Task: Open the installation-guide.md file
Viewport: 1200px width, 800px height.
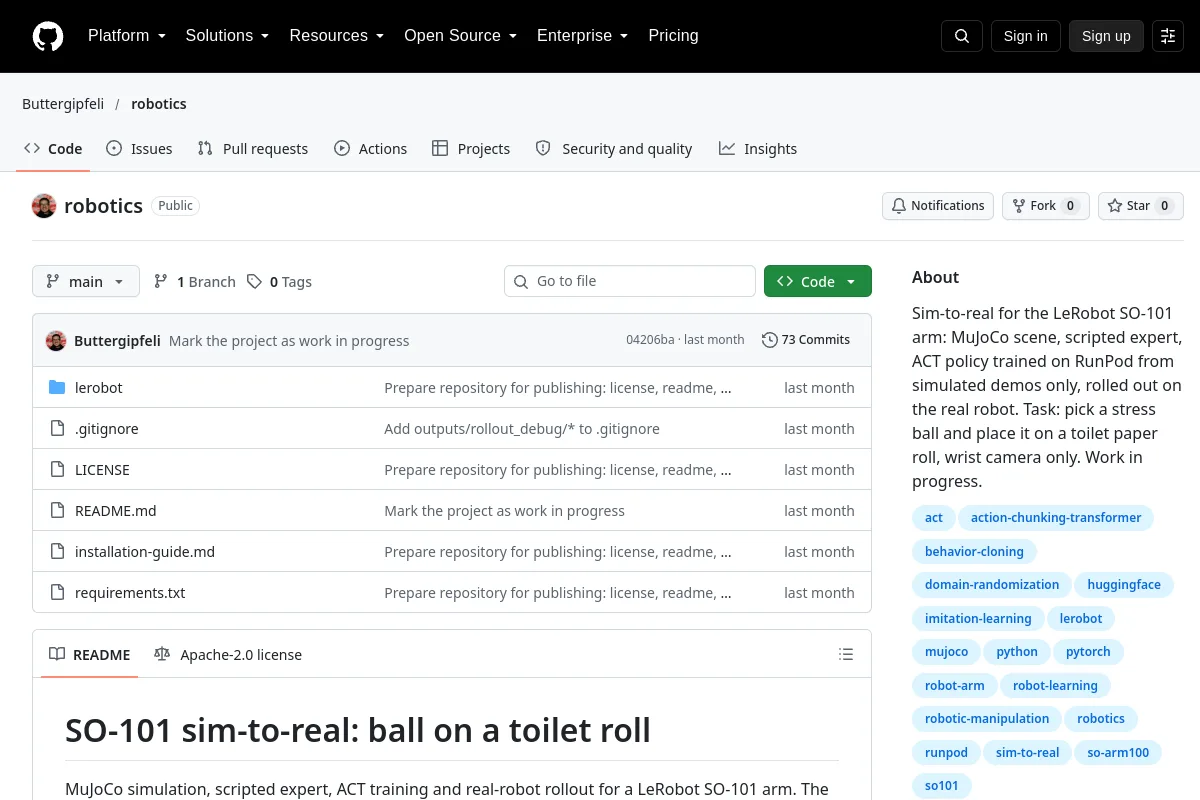Action: (145, 551)
